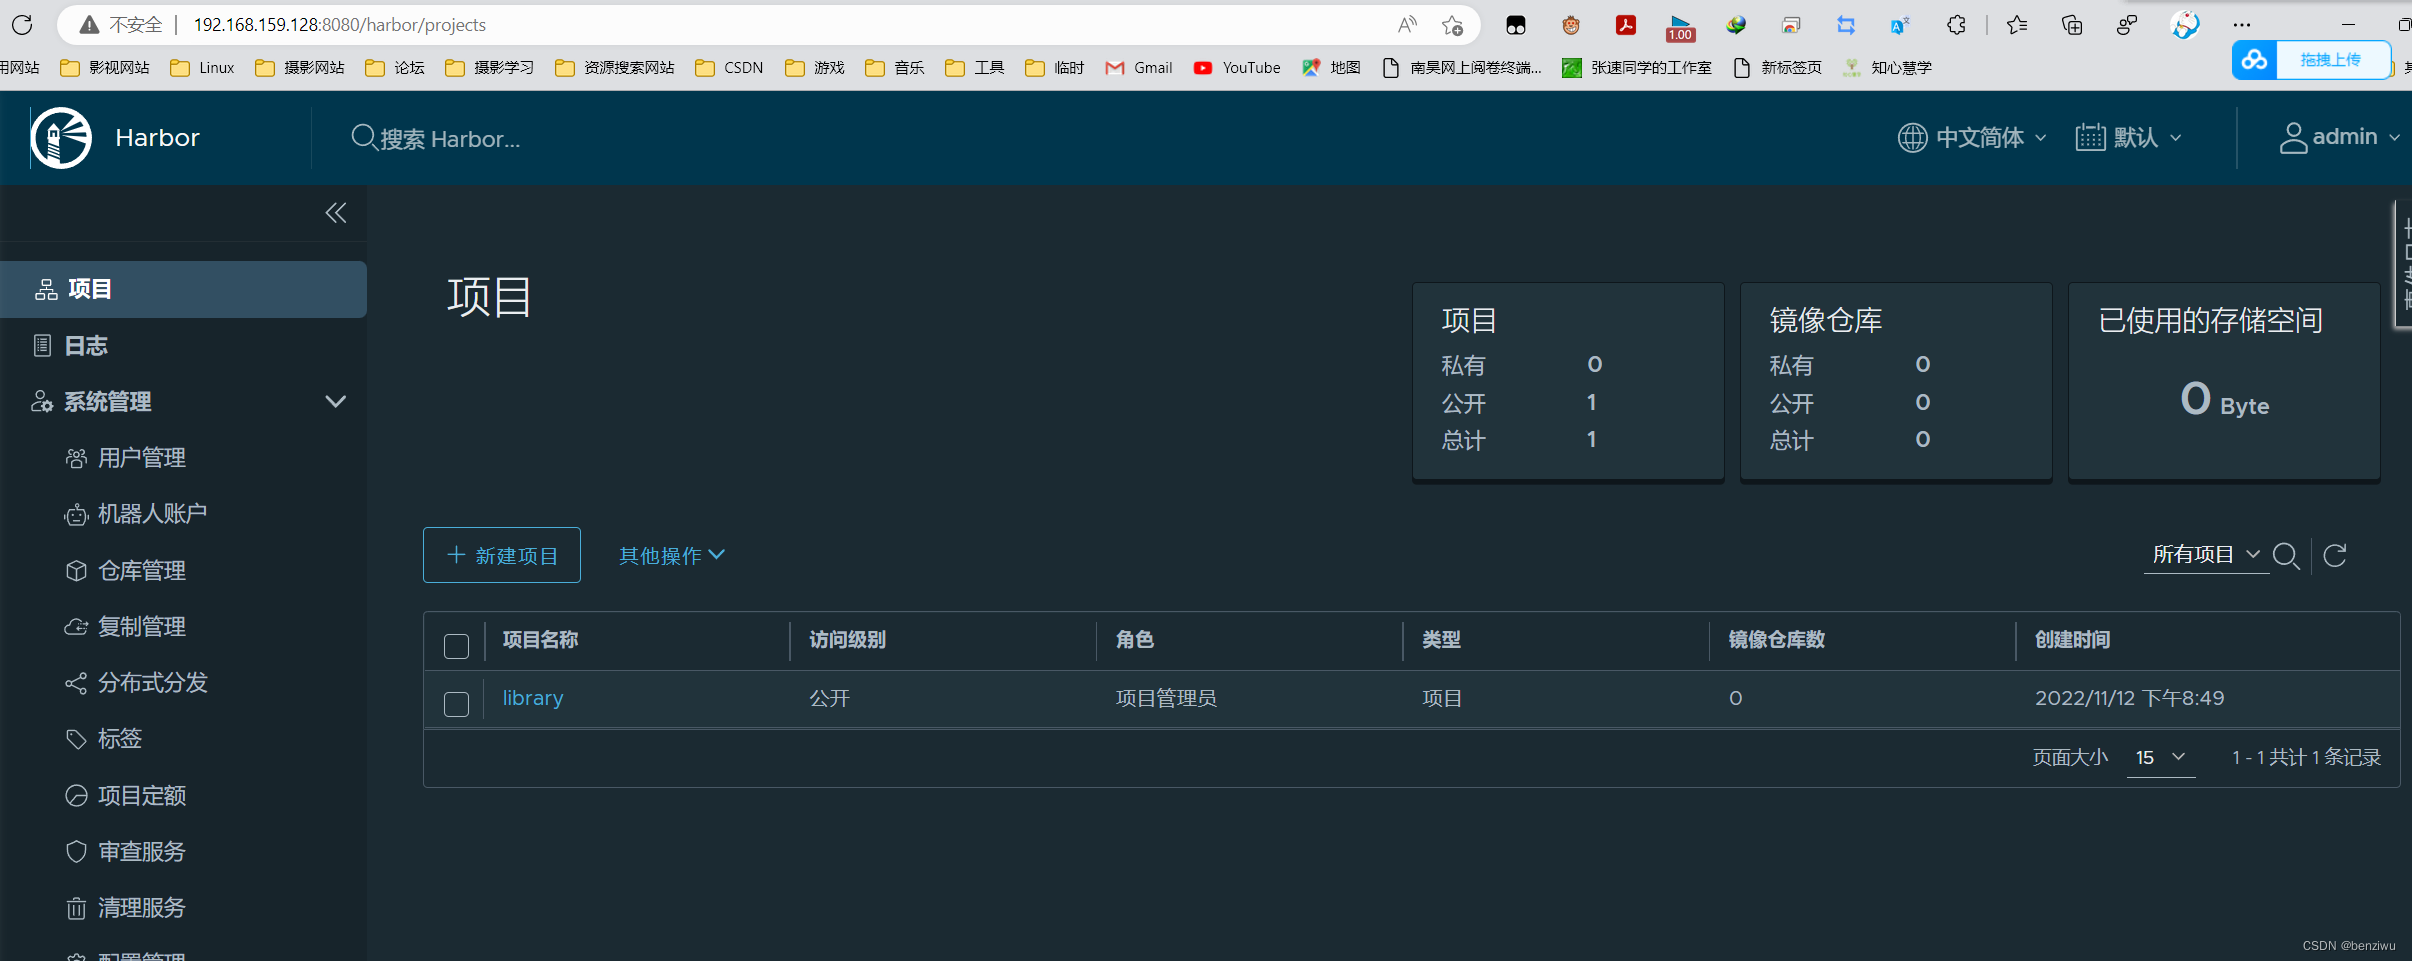
Task: Go to 用户管理 user management
Action: pyautogui.click(x=142, y=458)
